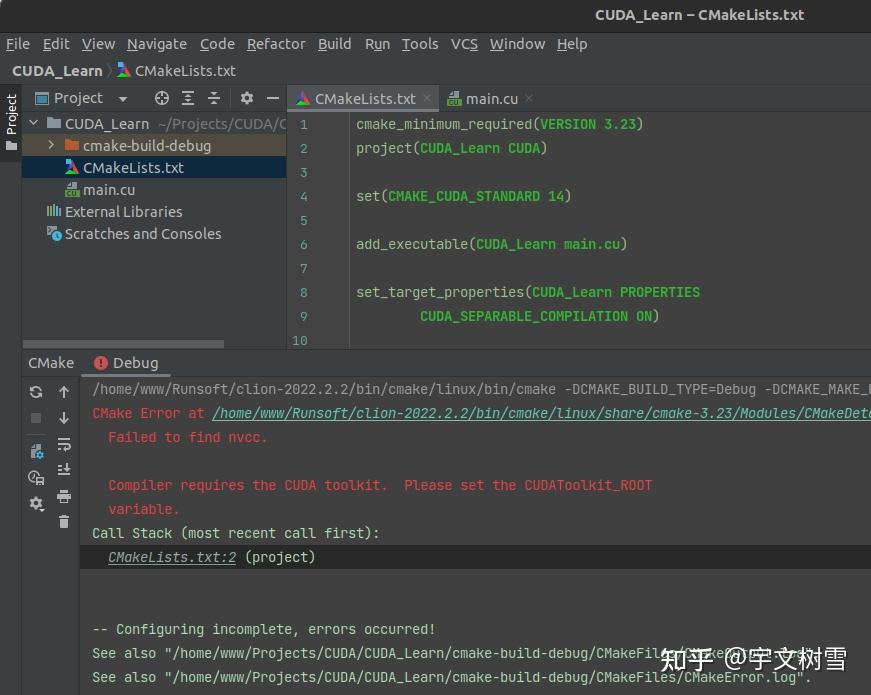Open Project view dropdown arrow

[x=123, y=99]
